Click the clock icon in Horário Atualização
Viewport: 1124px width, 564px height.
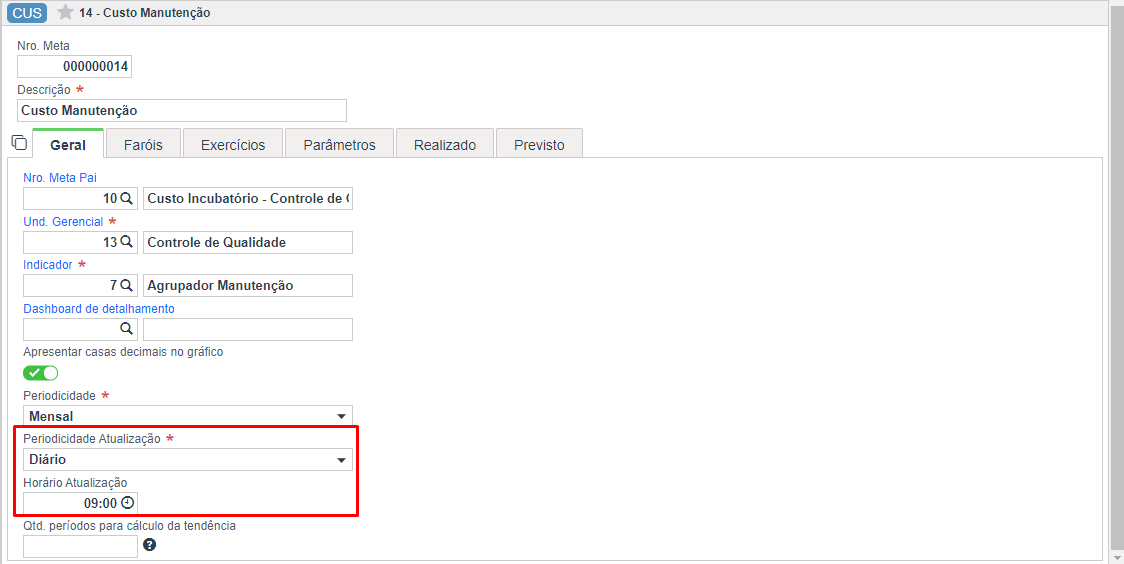pyautogui.click(x=127, y=503)
